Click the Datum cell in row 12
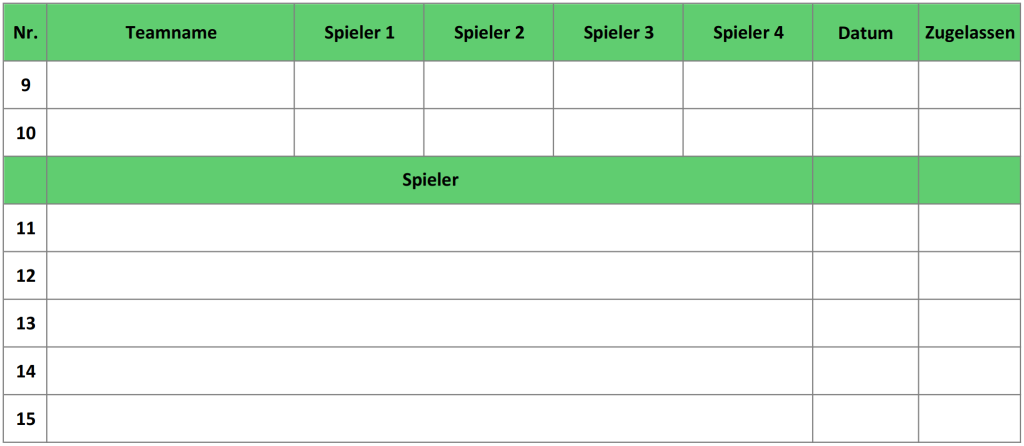Viewport: 1024px width, 446px height. [x=865, y=275]
